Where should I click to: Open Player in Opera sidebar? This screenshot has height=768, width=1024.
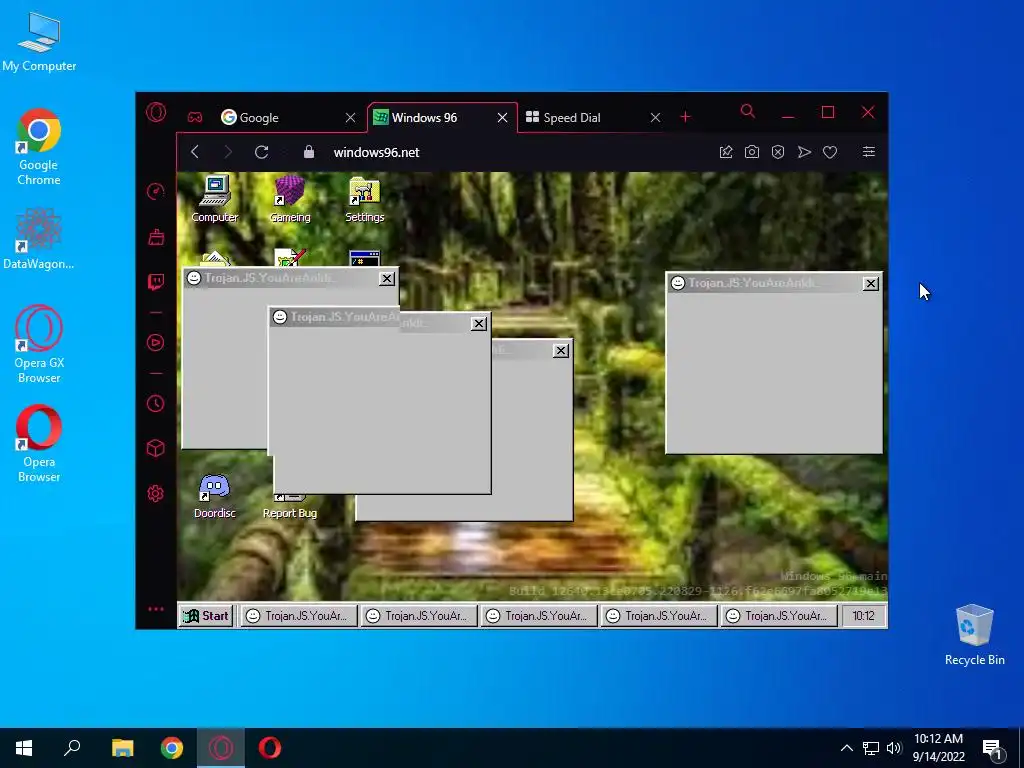click(155, 342)
